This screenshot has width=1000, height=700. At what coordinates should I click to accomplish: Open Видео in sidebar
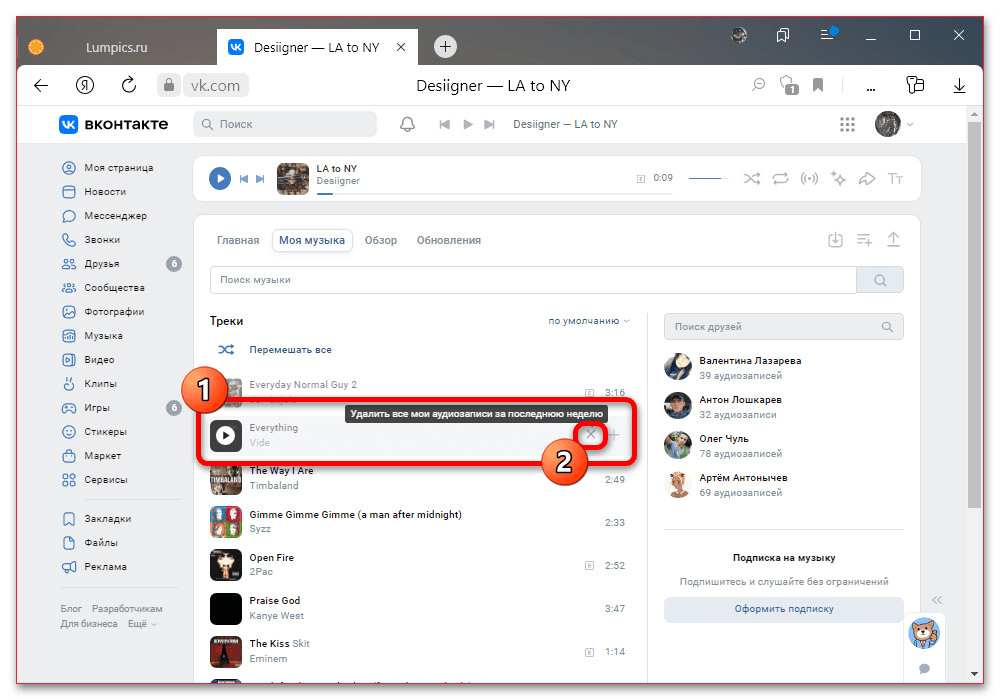(x=89, y=360)
